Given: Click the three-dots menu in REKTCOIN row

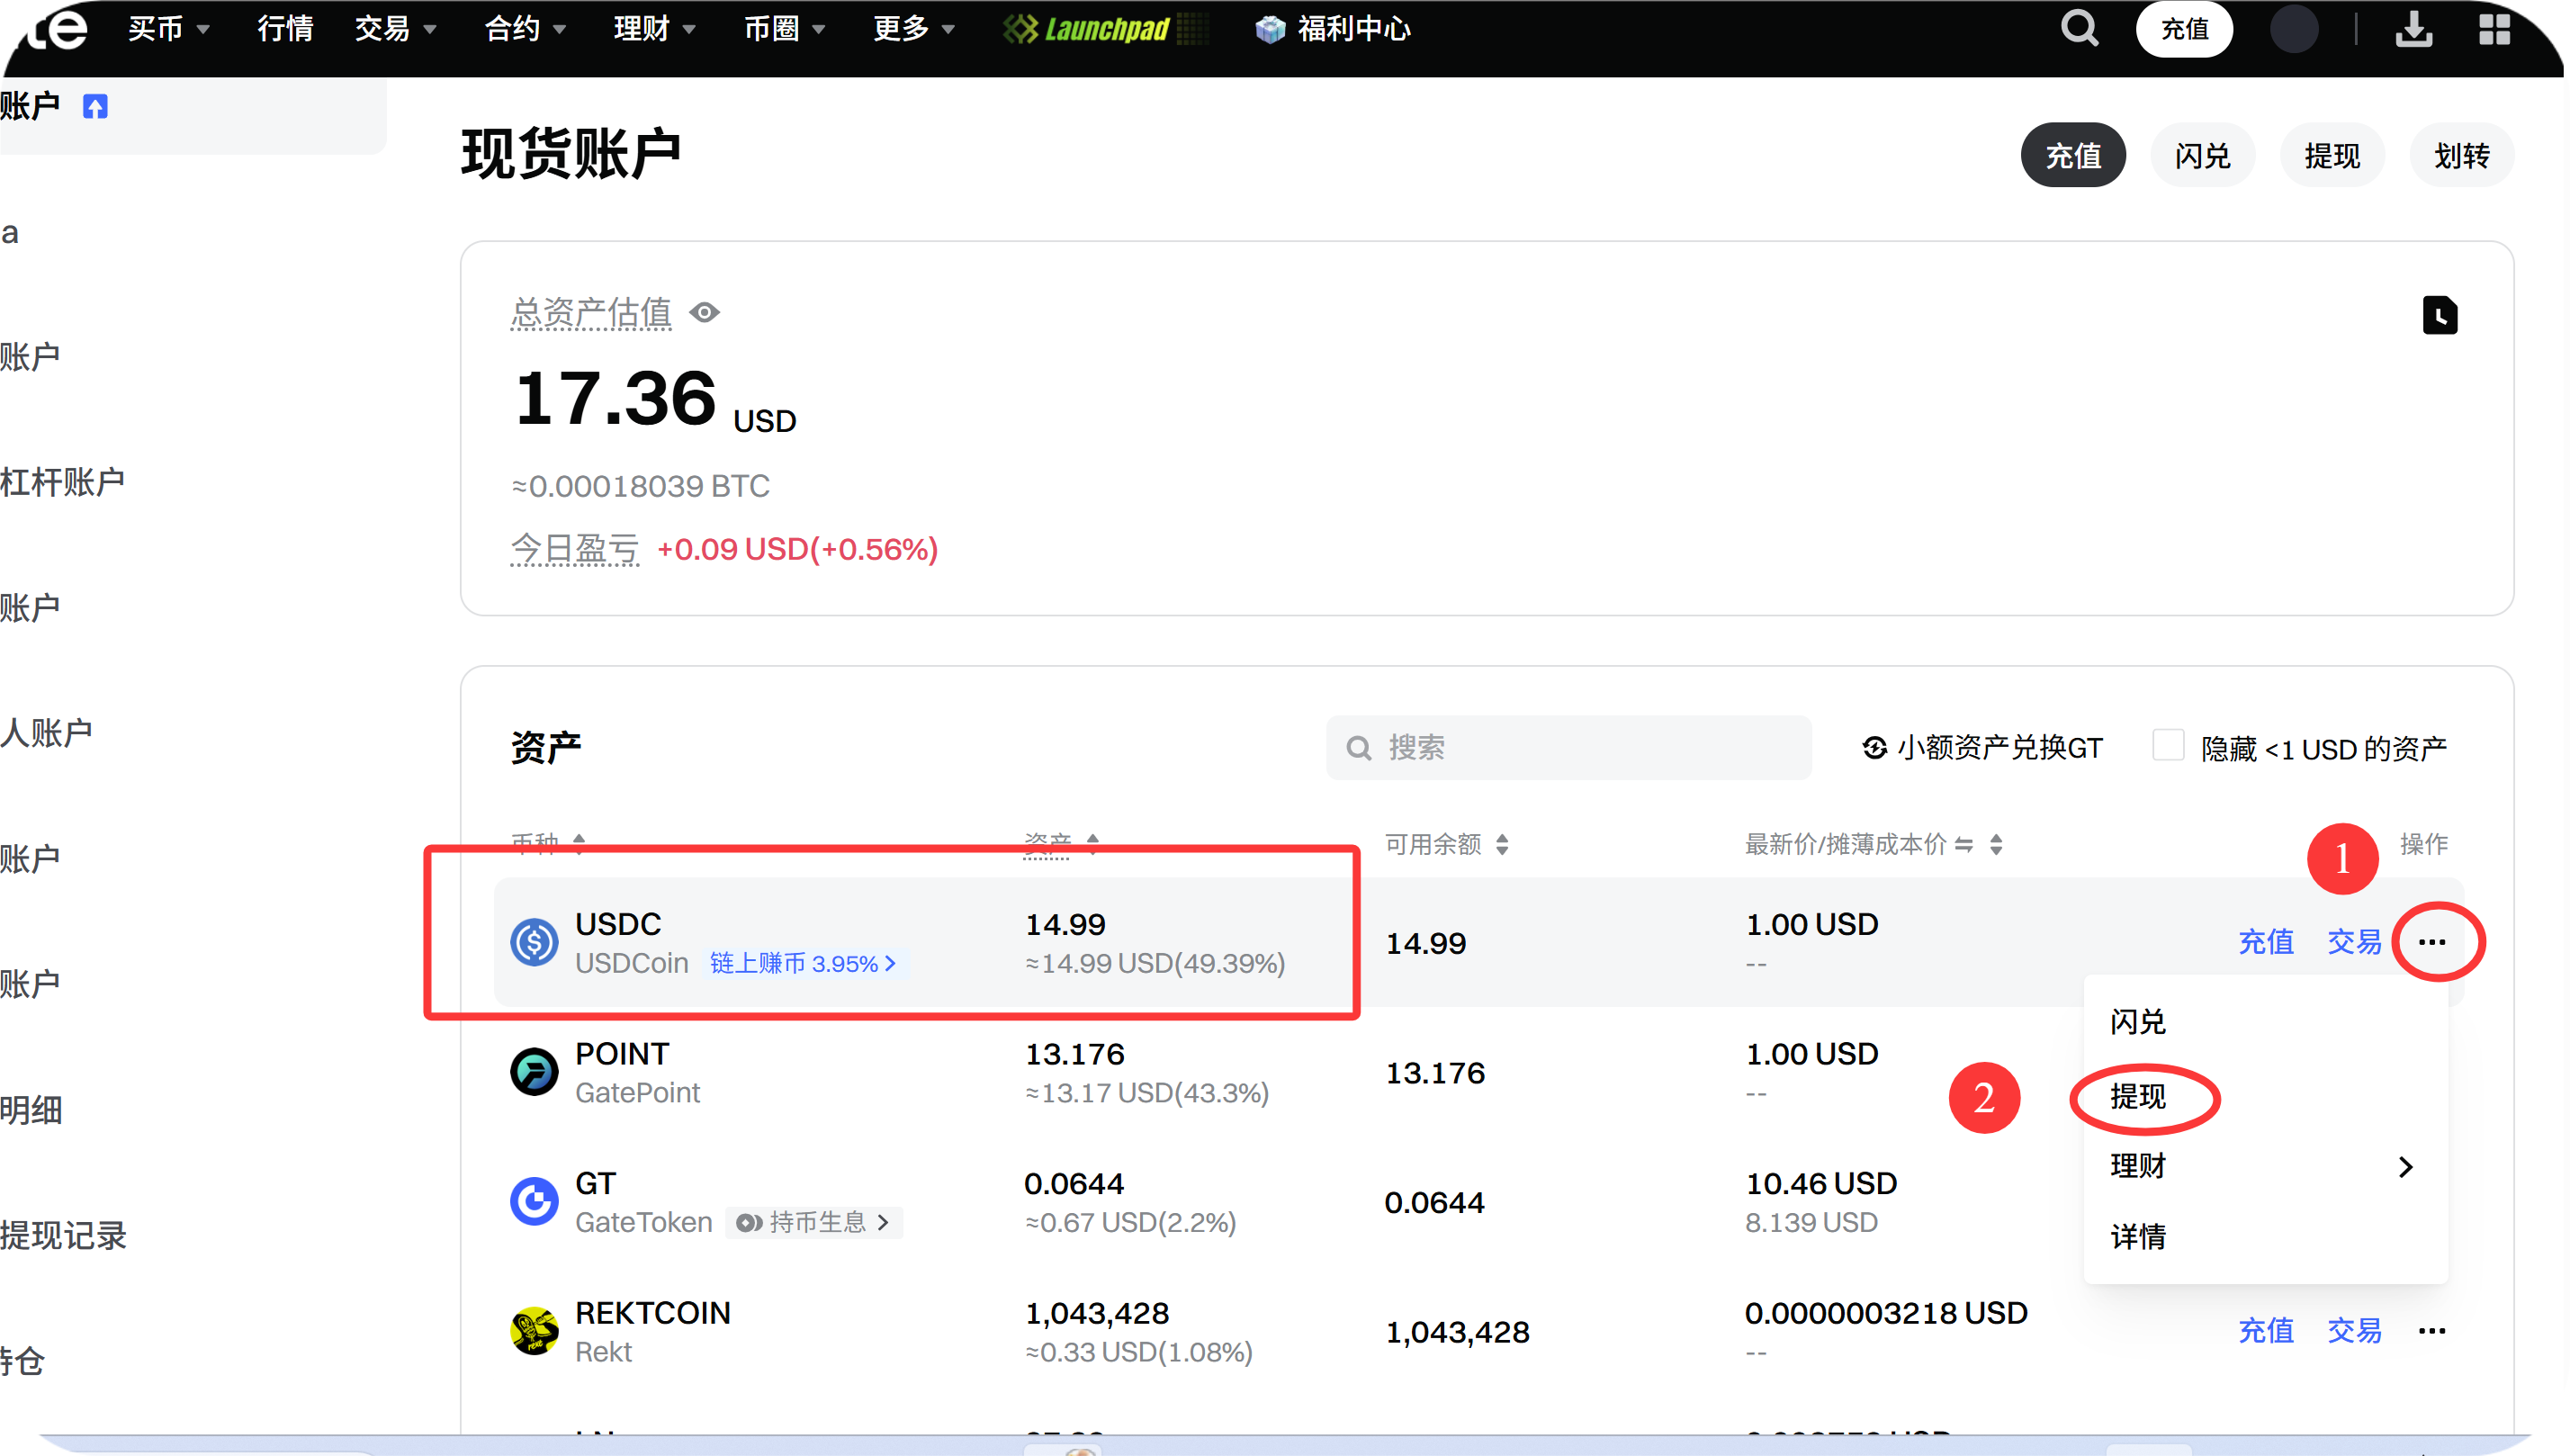Looking at the screenshot, I should point(2432,1331).
